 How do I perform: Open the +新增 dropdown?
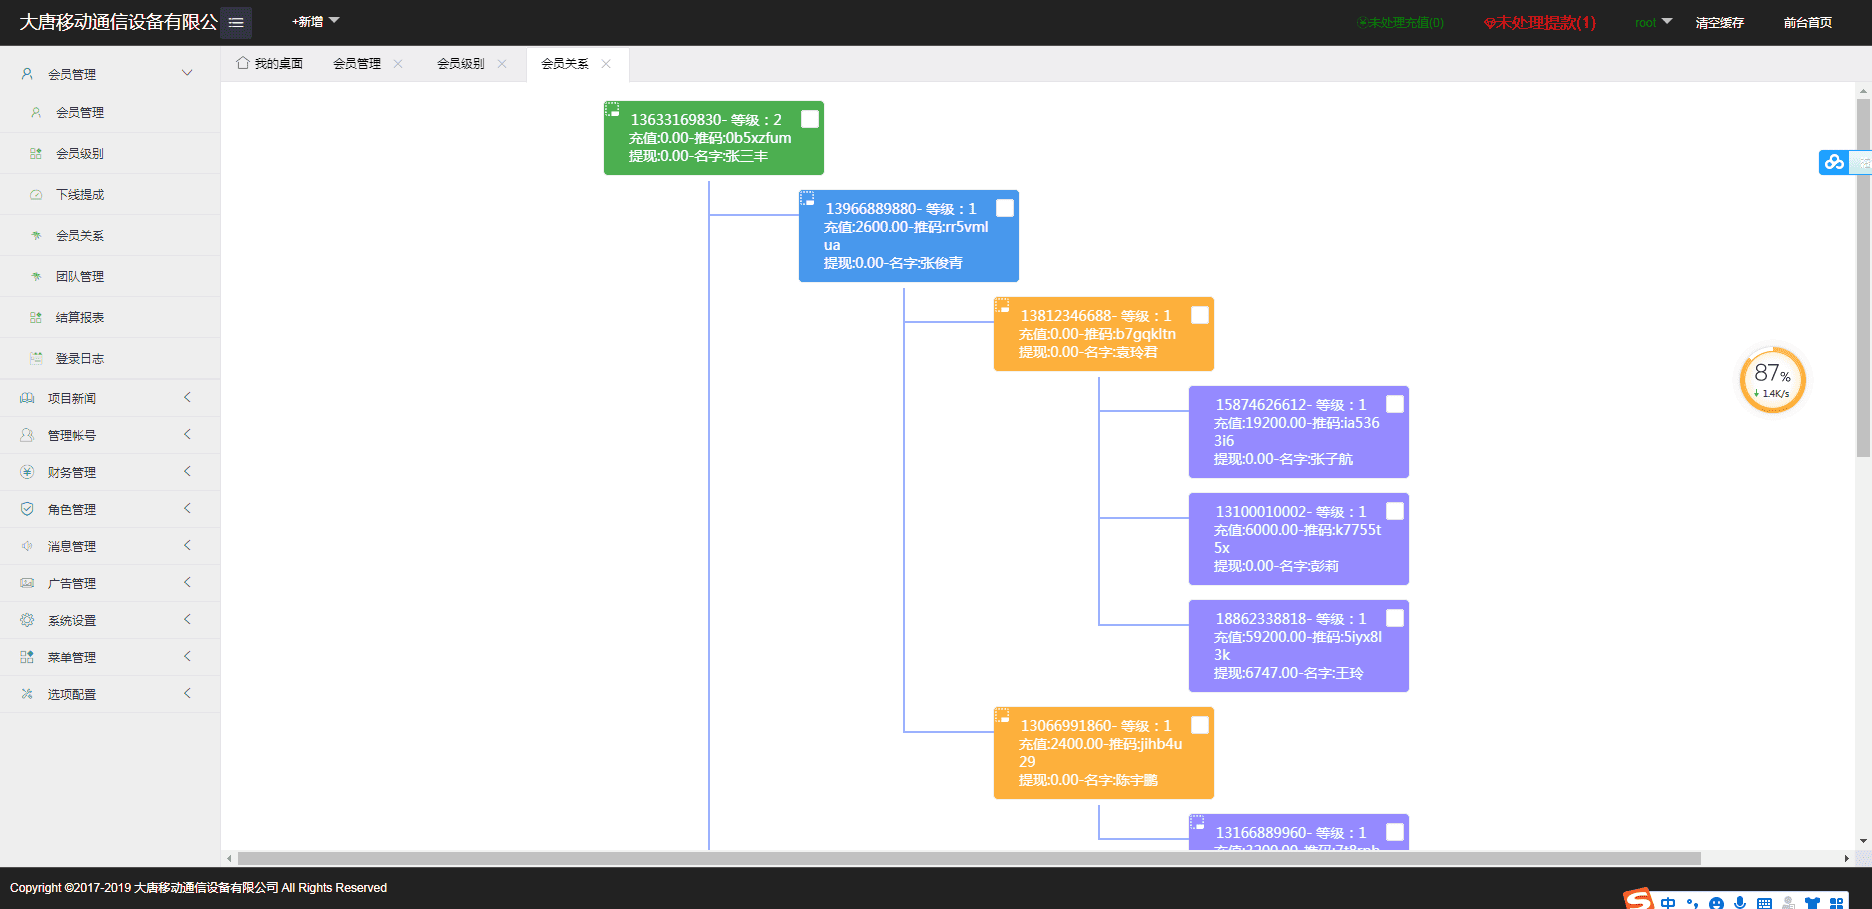(315, 22)
